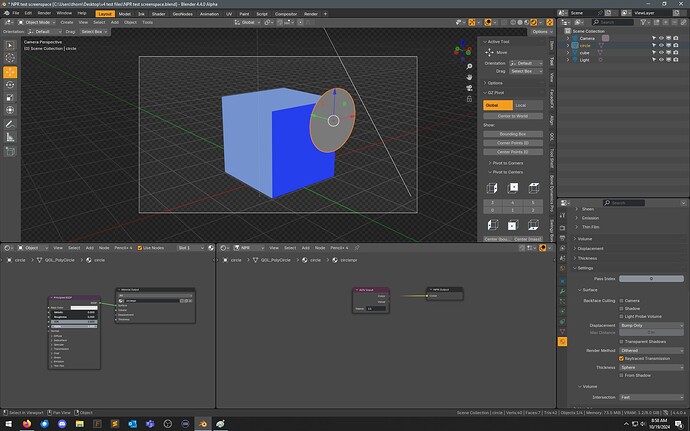Disable Raytraced Transmission checkbox
The width and height of the screenshot is (690, 431).
621,358
